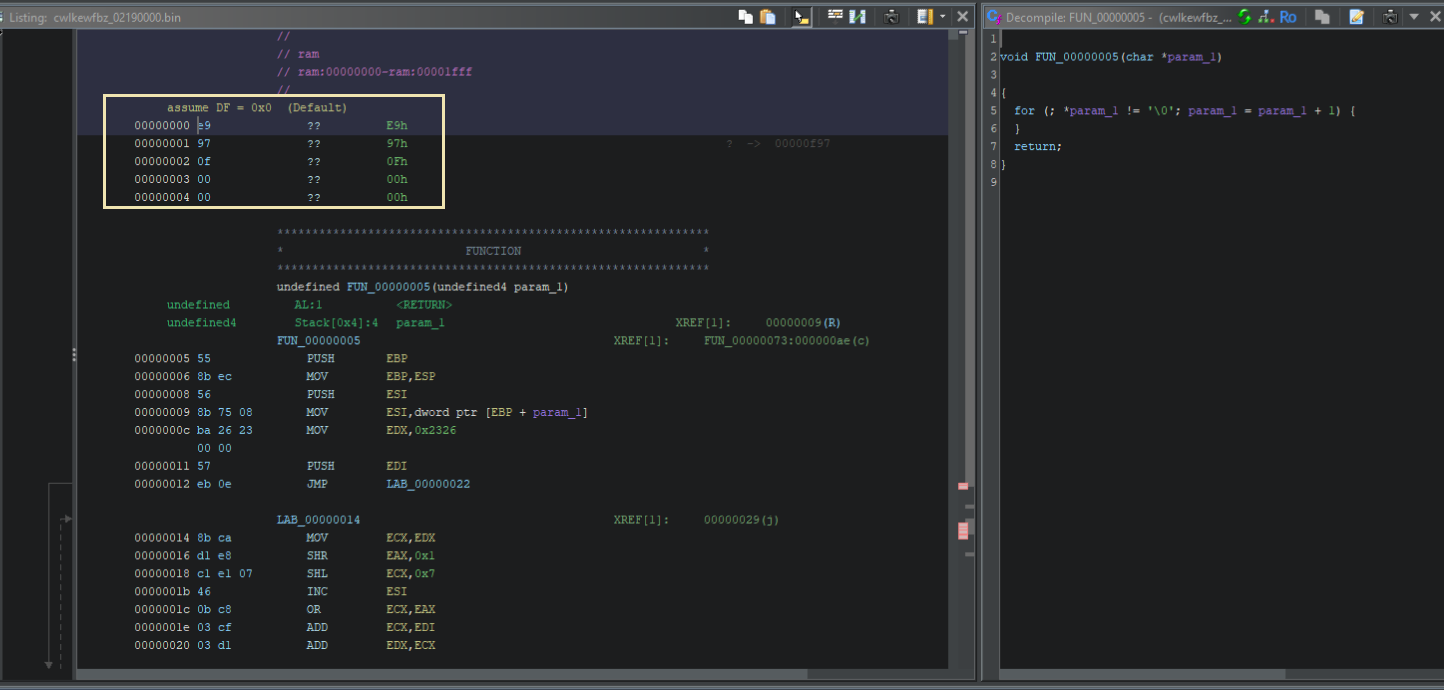Toggle mouse hover mode in Listing toolbar

click(801, 17)
